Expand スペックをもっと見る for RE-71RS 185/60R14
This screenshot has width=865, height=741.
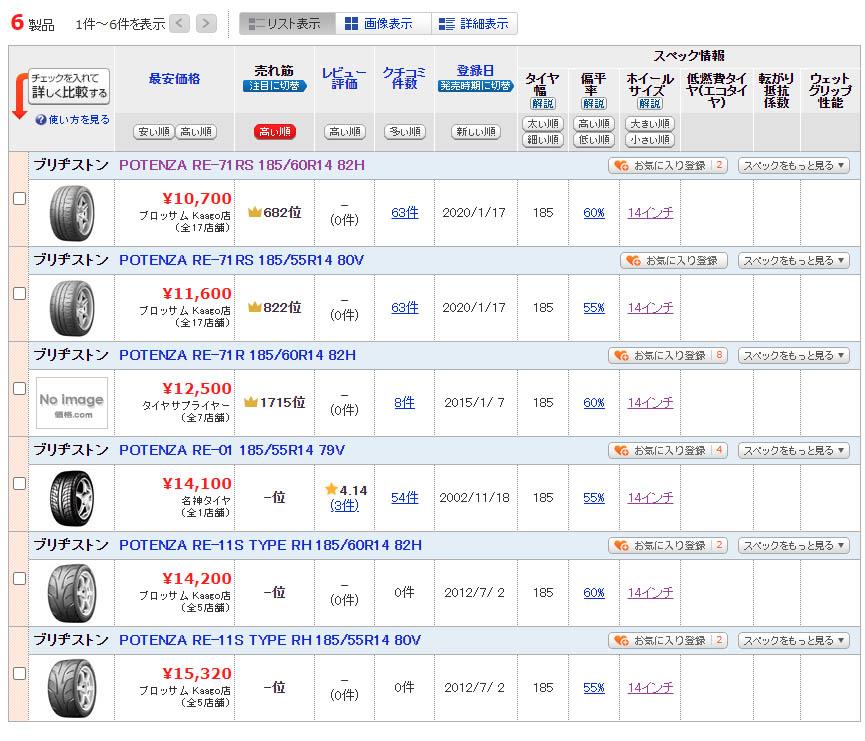(793, 166)
